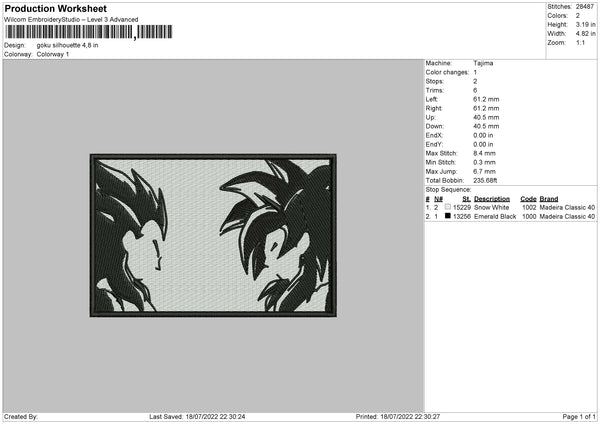Click the stitch count 13258

462,217
